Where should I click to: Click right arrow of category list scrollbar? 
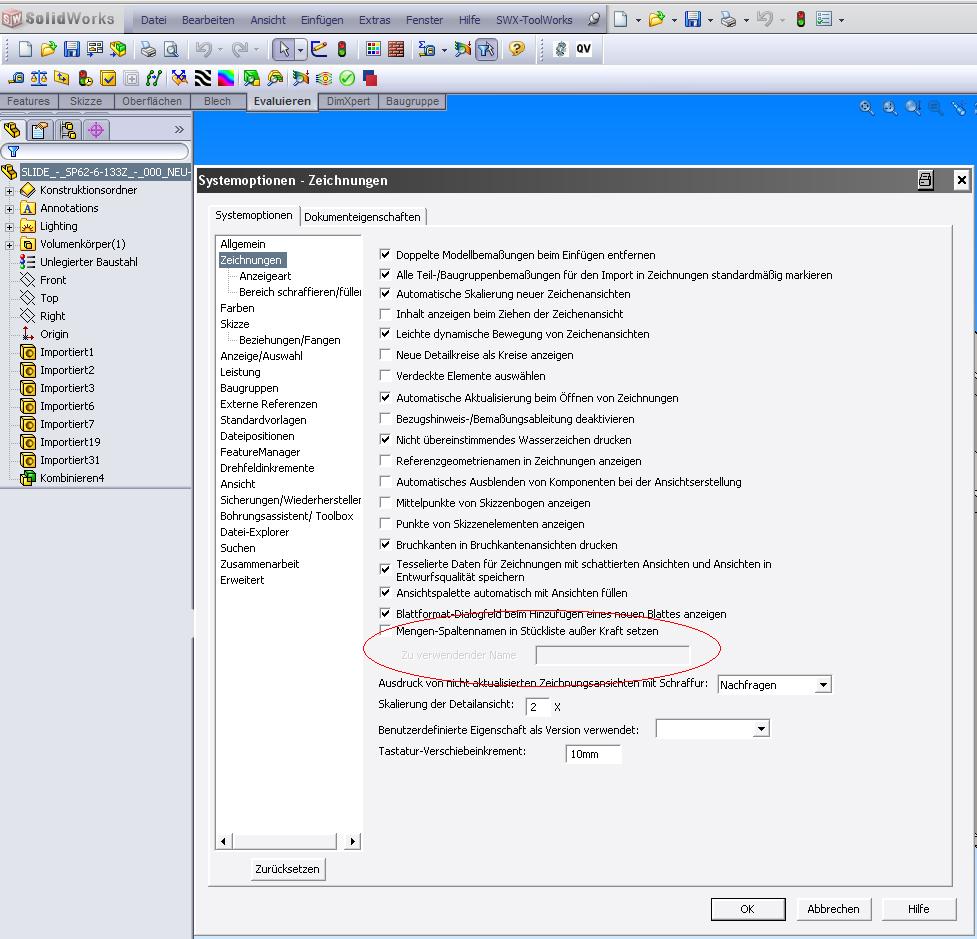click(353, 842)
